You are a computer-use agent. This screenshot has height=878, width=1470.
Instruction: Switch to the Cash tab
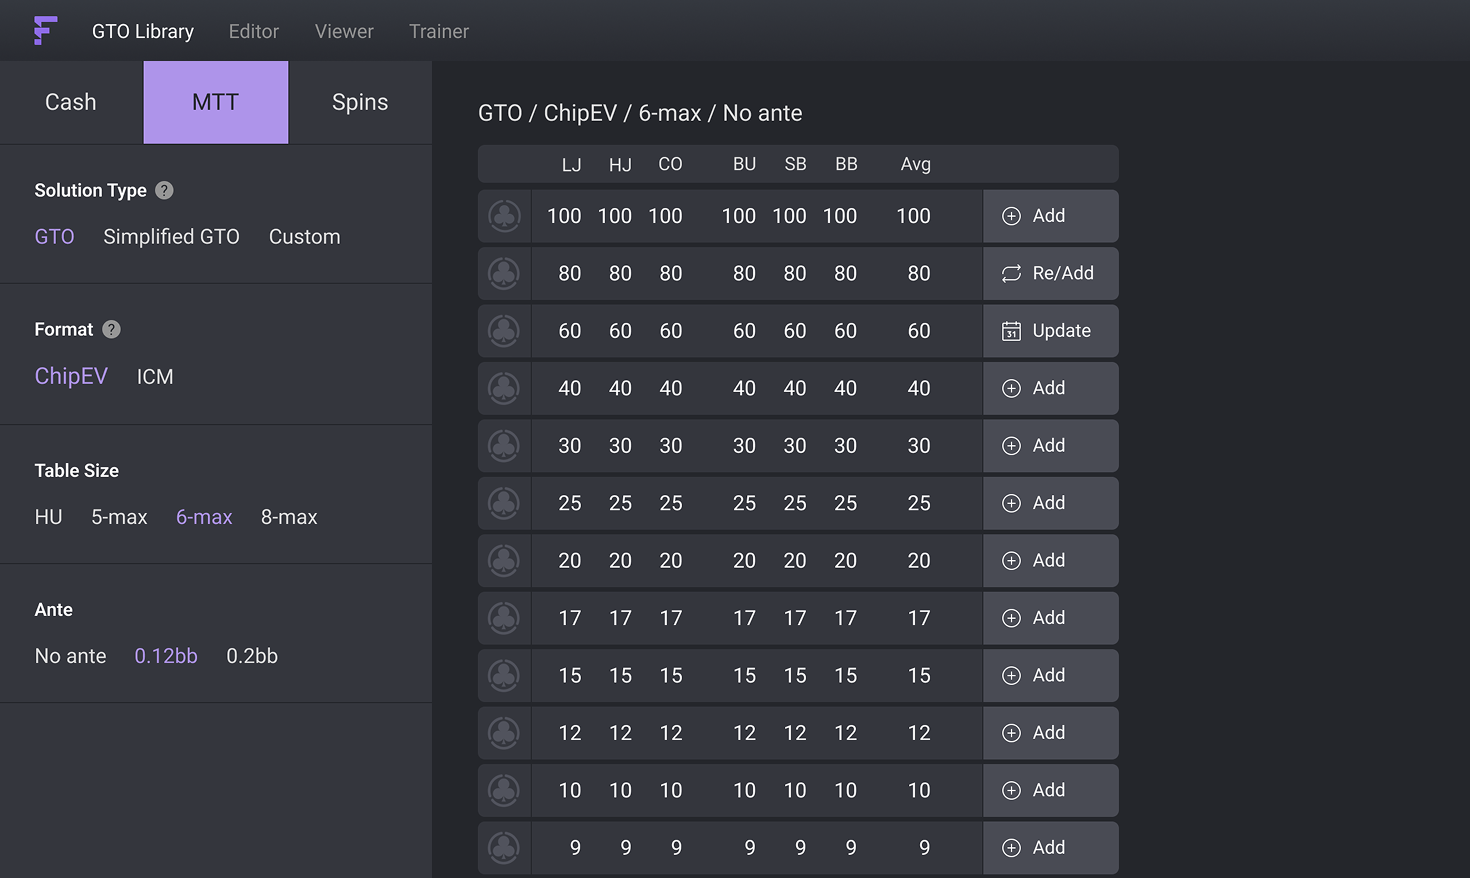(x=71, y=102)
